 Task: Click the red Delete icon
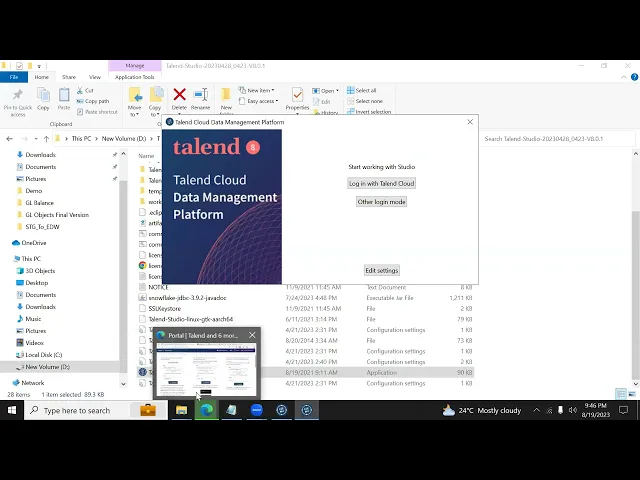coord(179,95)
